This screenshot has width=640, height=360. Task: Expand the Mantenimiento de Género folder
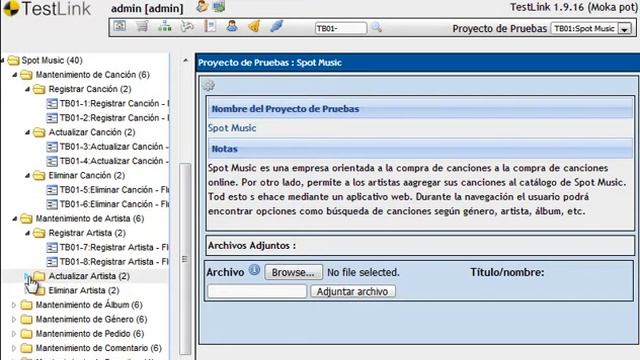point(13,319)
